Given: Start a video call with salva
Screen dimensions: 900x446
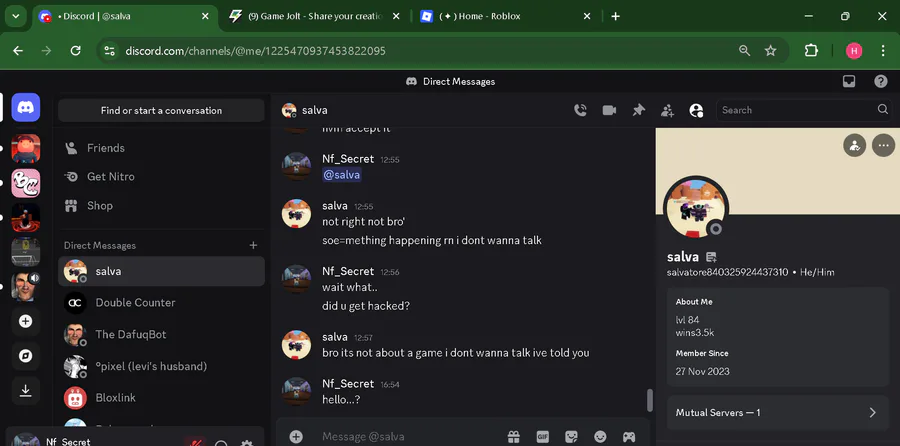Looking at the screenshot, I should click(609, 110).
